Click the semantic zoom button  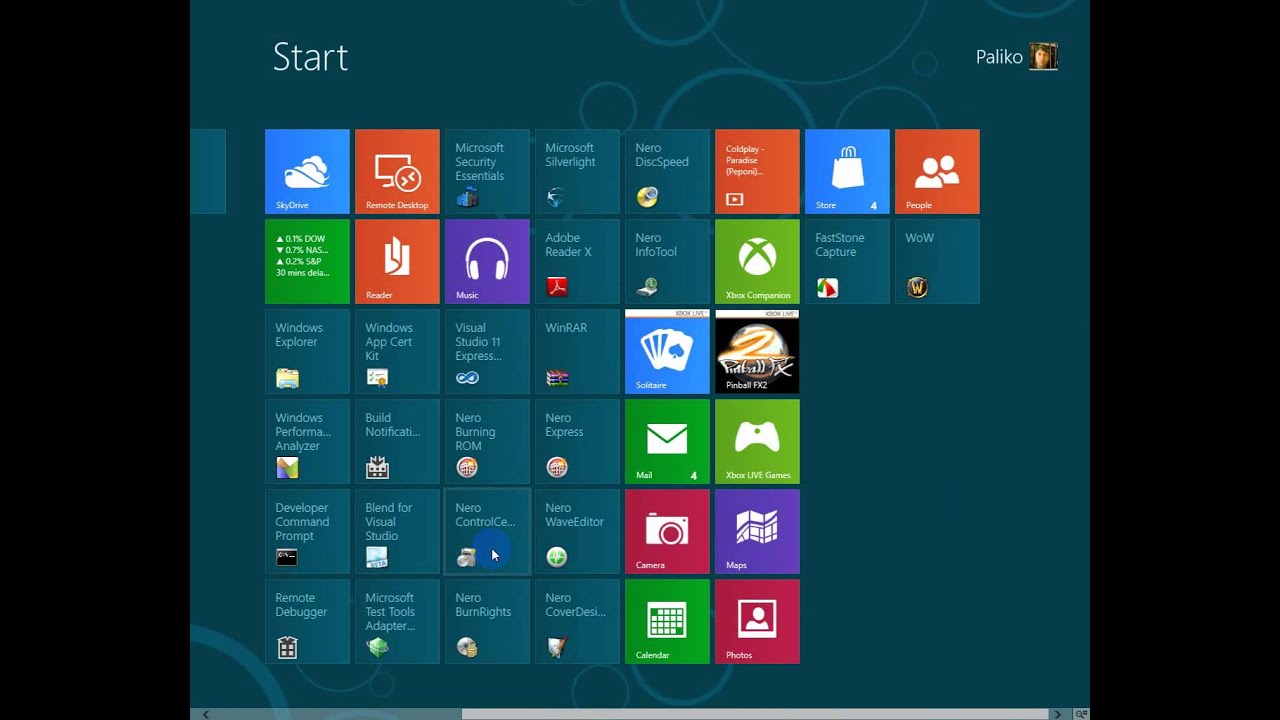[1081, 714]
